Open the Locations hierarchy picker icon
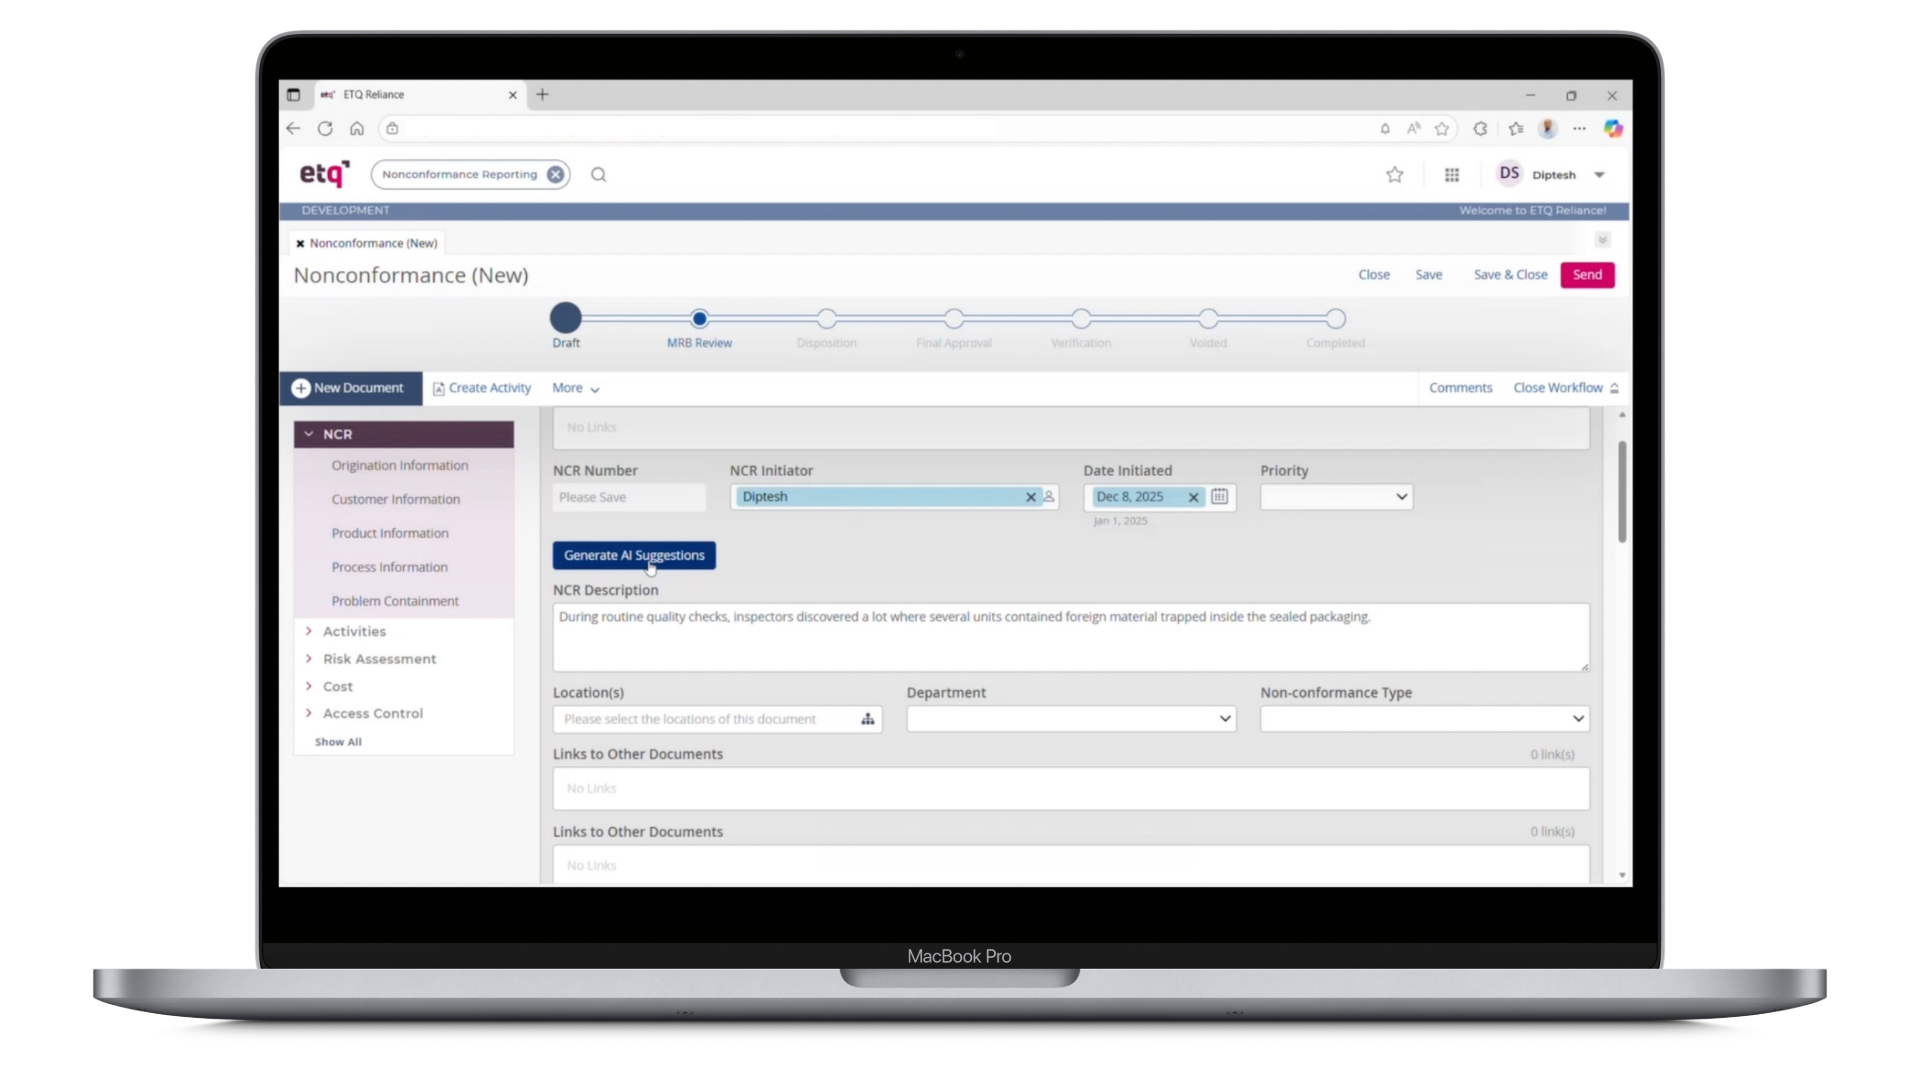Image resolution: width=1920 pixels, height=1080 pixels. coord(867,719)
